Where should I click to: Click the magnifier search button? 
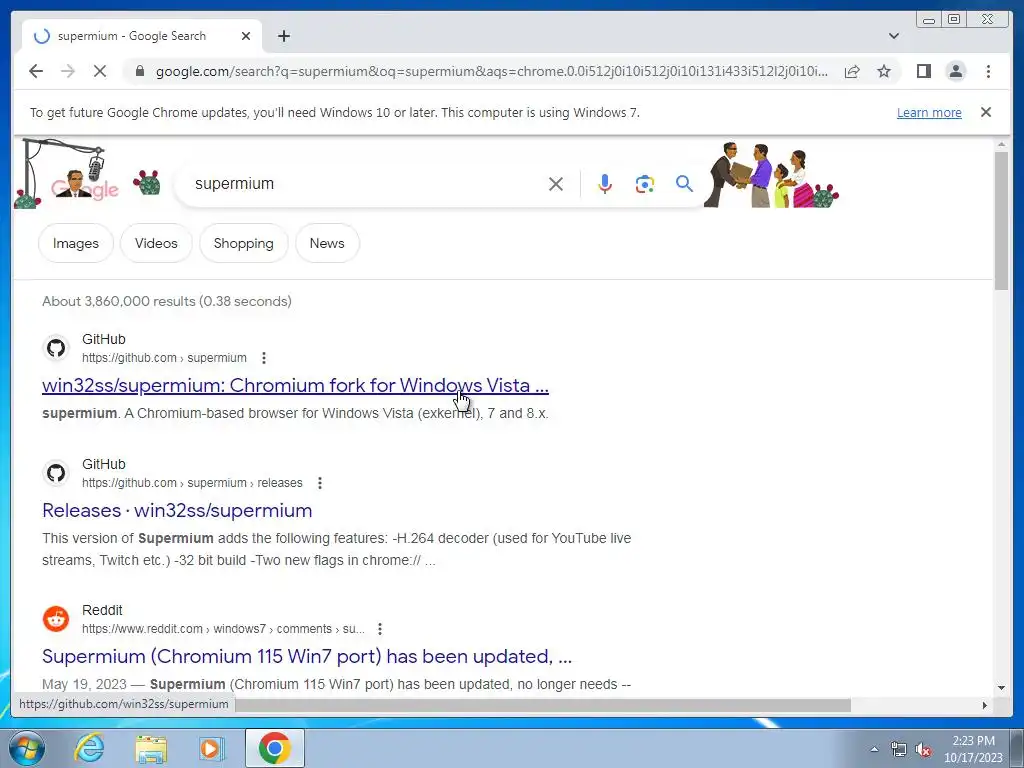[684, 184]
